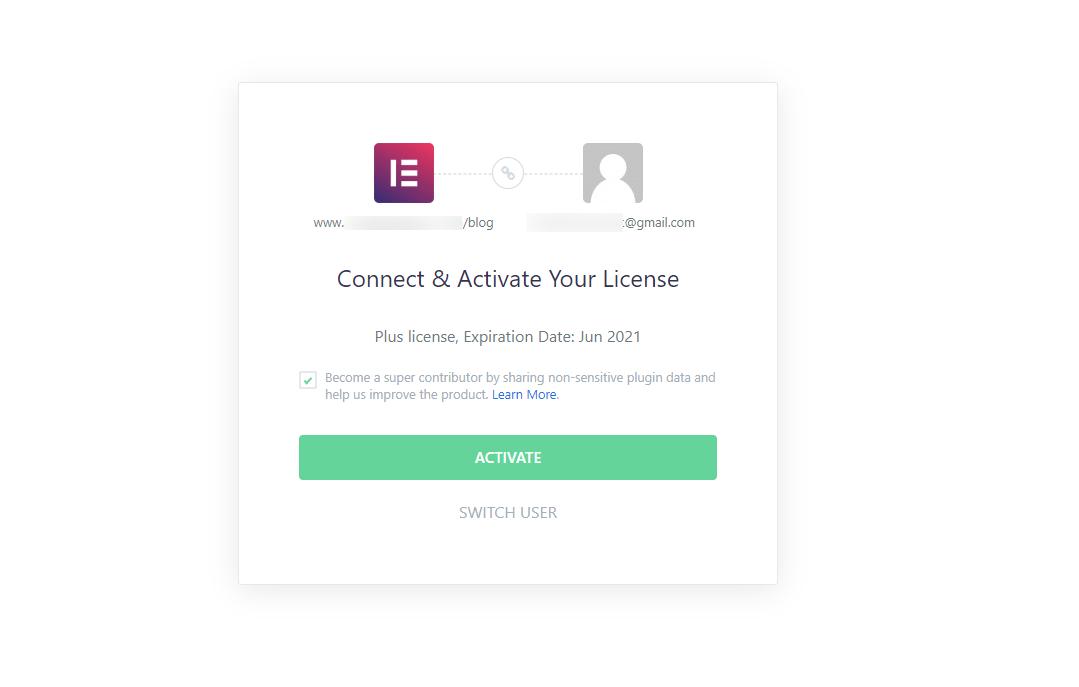1079x687 pixels.
Task: Click the "Plus license" text
Action: 416,337
